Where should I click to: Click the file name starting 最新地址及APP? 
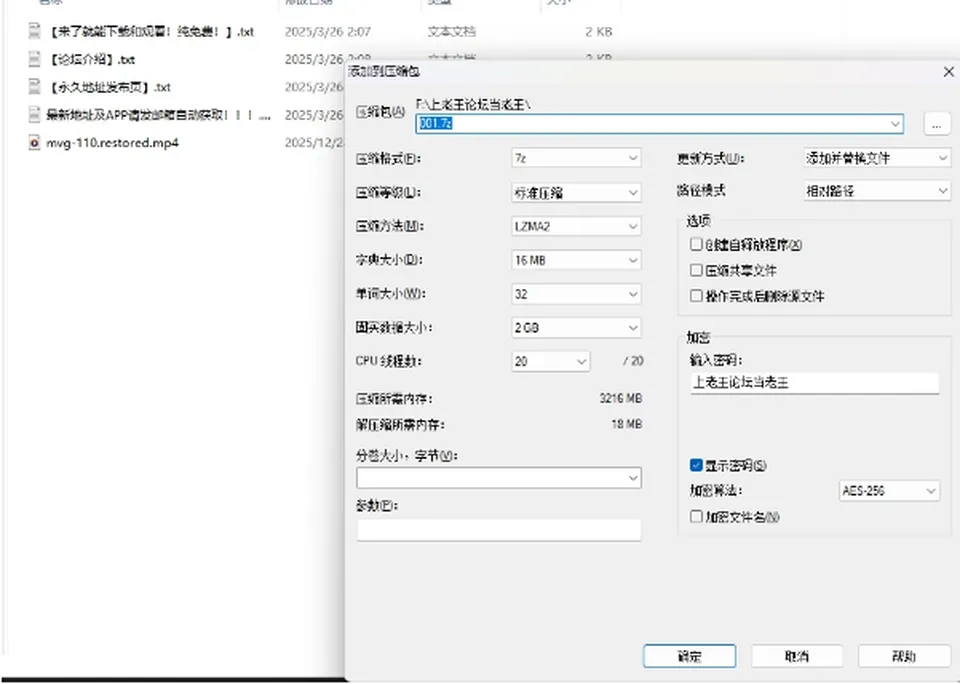click(x=158, y=115)
